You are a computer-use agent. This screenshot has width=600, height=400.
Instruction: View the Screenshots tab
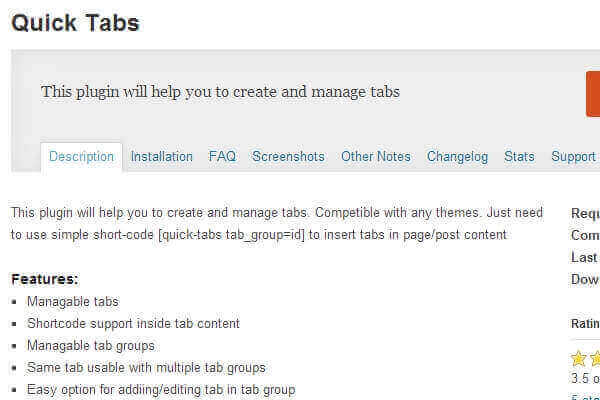click(288, 157)
